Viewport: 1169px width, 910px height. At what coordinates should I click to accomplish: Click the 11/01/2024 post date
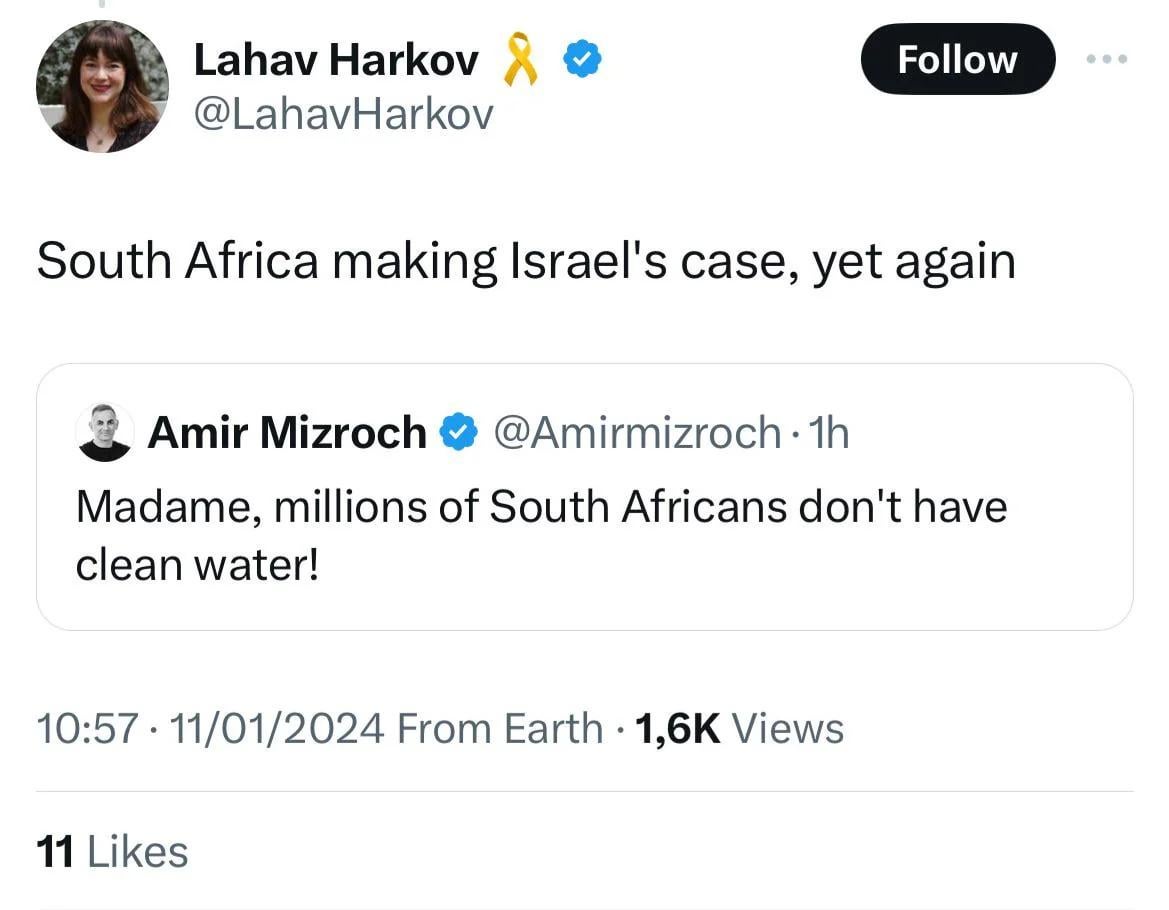point(277,728)
